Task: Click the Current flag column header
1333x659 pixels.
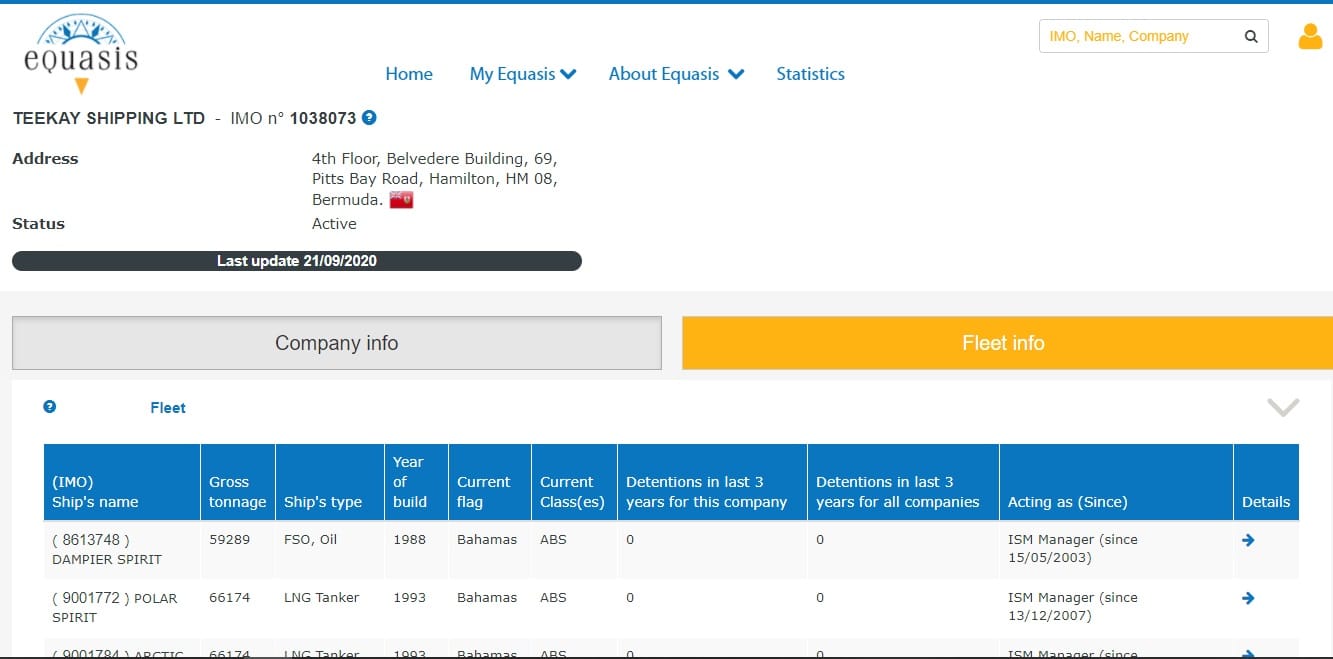Action: [x=490, y=482]
